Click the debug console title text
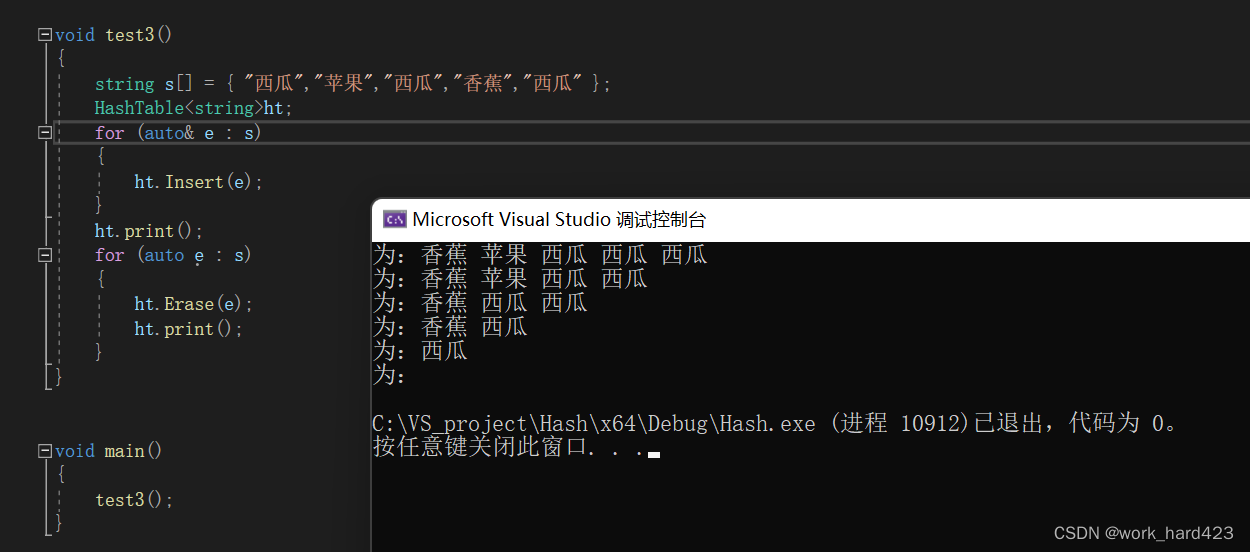This screenshot has width=1250, height=552. 559,220
